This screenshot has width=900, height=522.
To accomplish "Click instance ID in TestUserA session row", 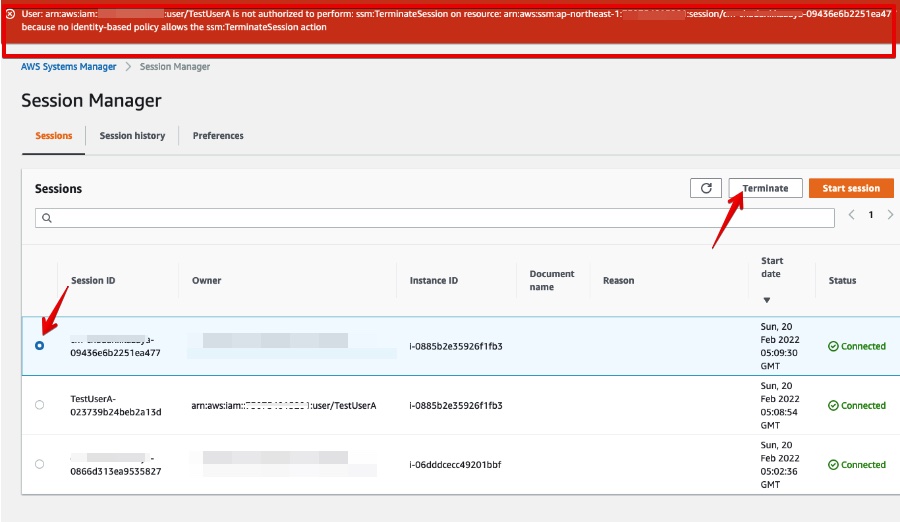I will [x=456, y=405].
